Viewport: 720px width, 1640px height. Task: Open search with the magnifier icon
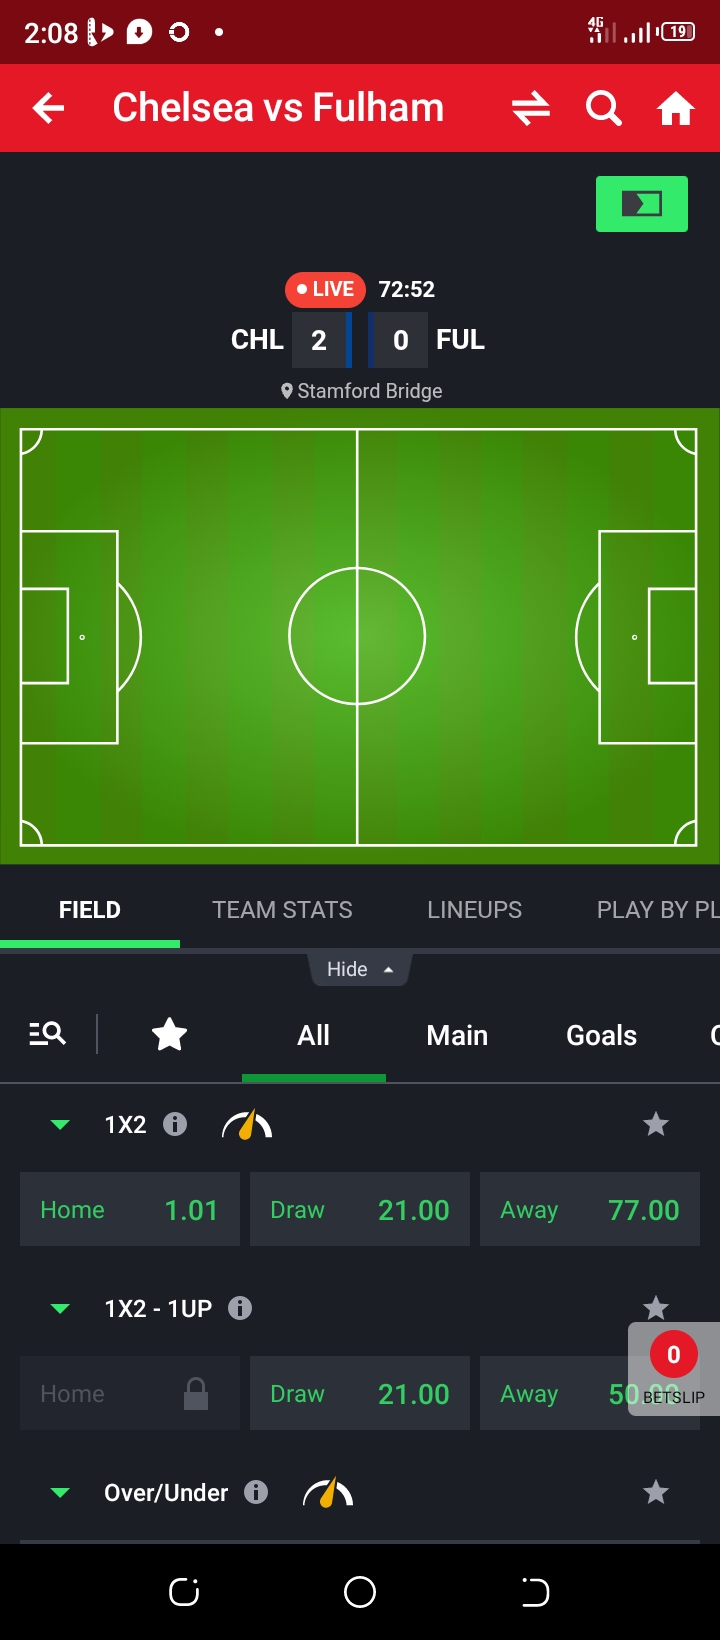604,108
